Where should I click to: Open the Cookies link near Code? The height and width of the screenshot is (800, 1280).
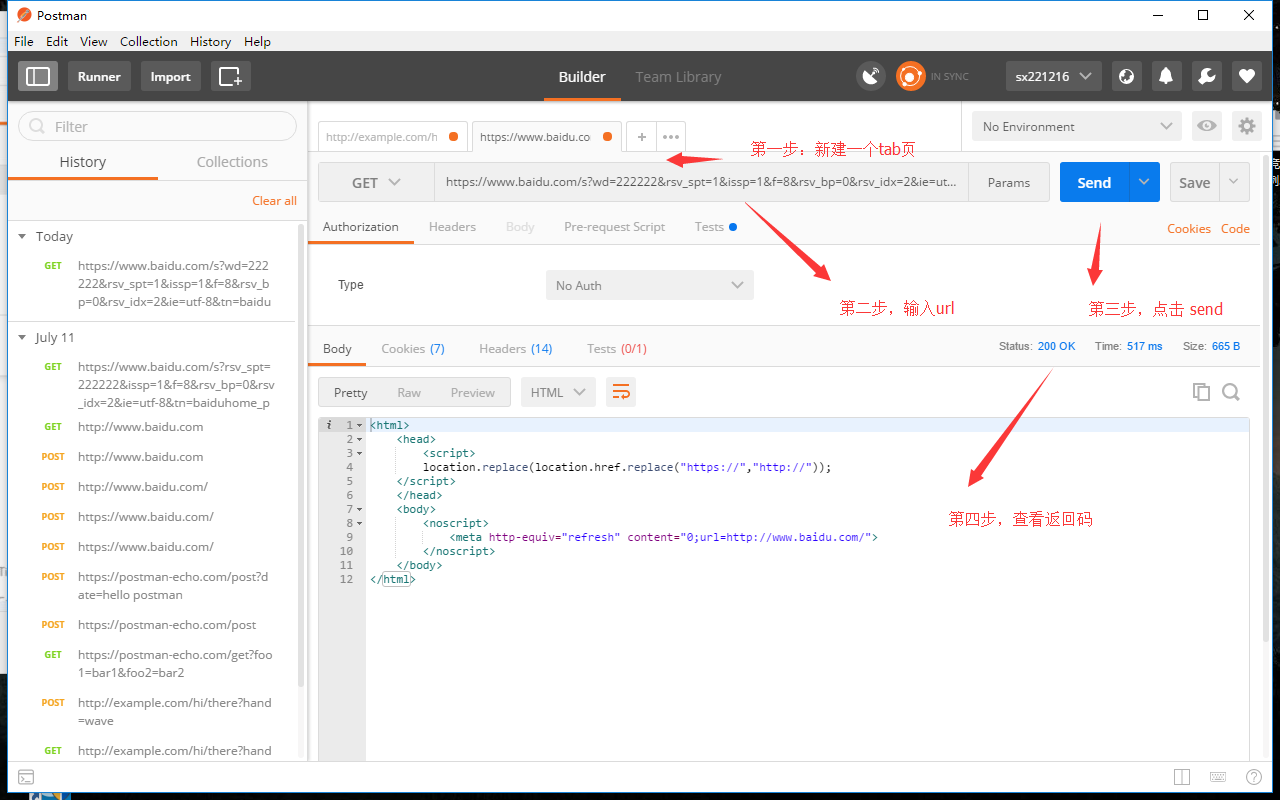(x=1189, y=229)
